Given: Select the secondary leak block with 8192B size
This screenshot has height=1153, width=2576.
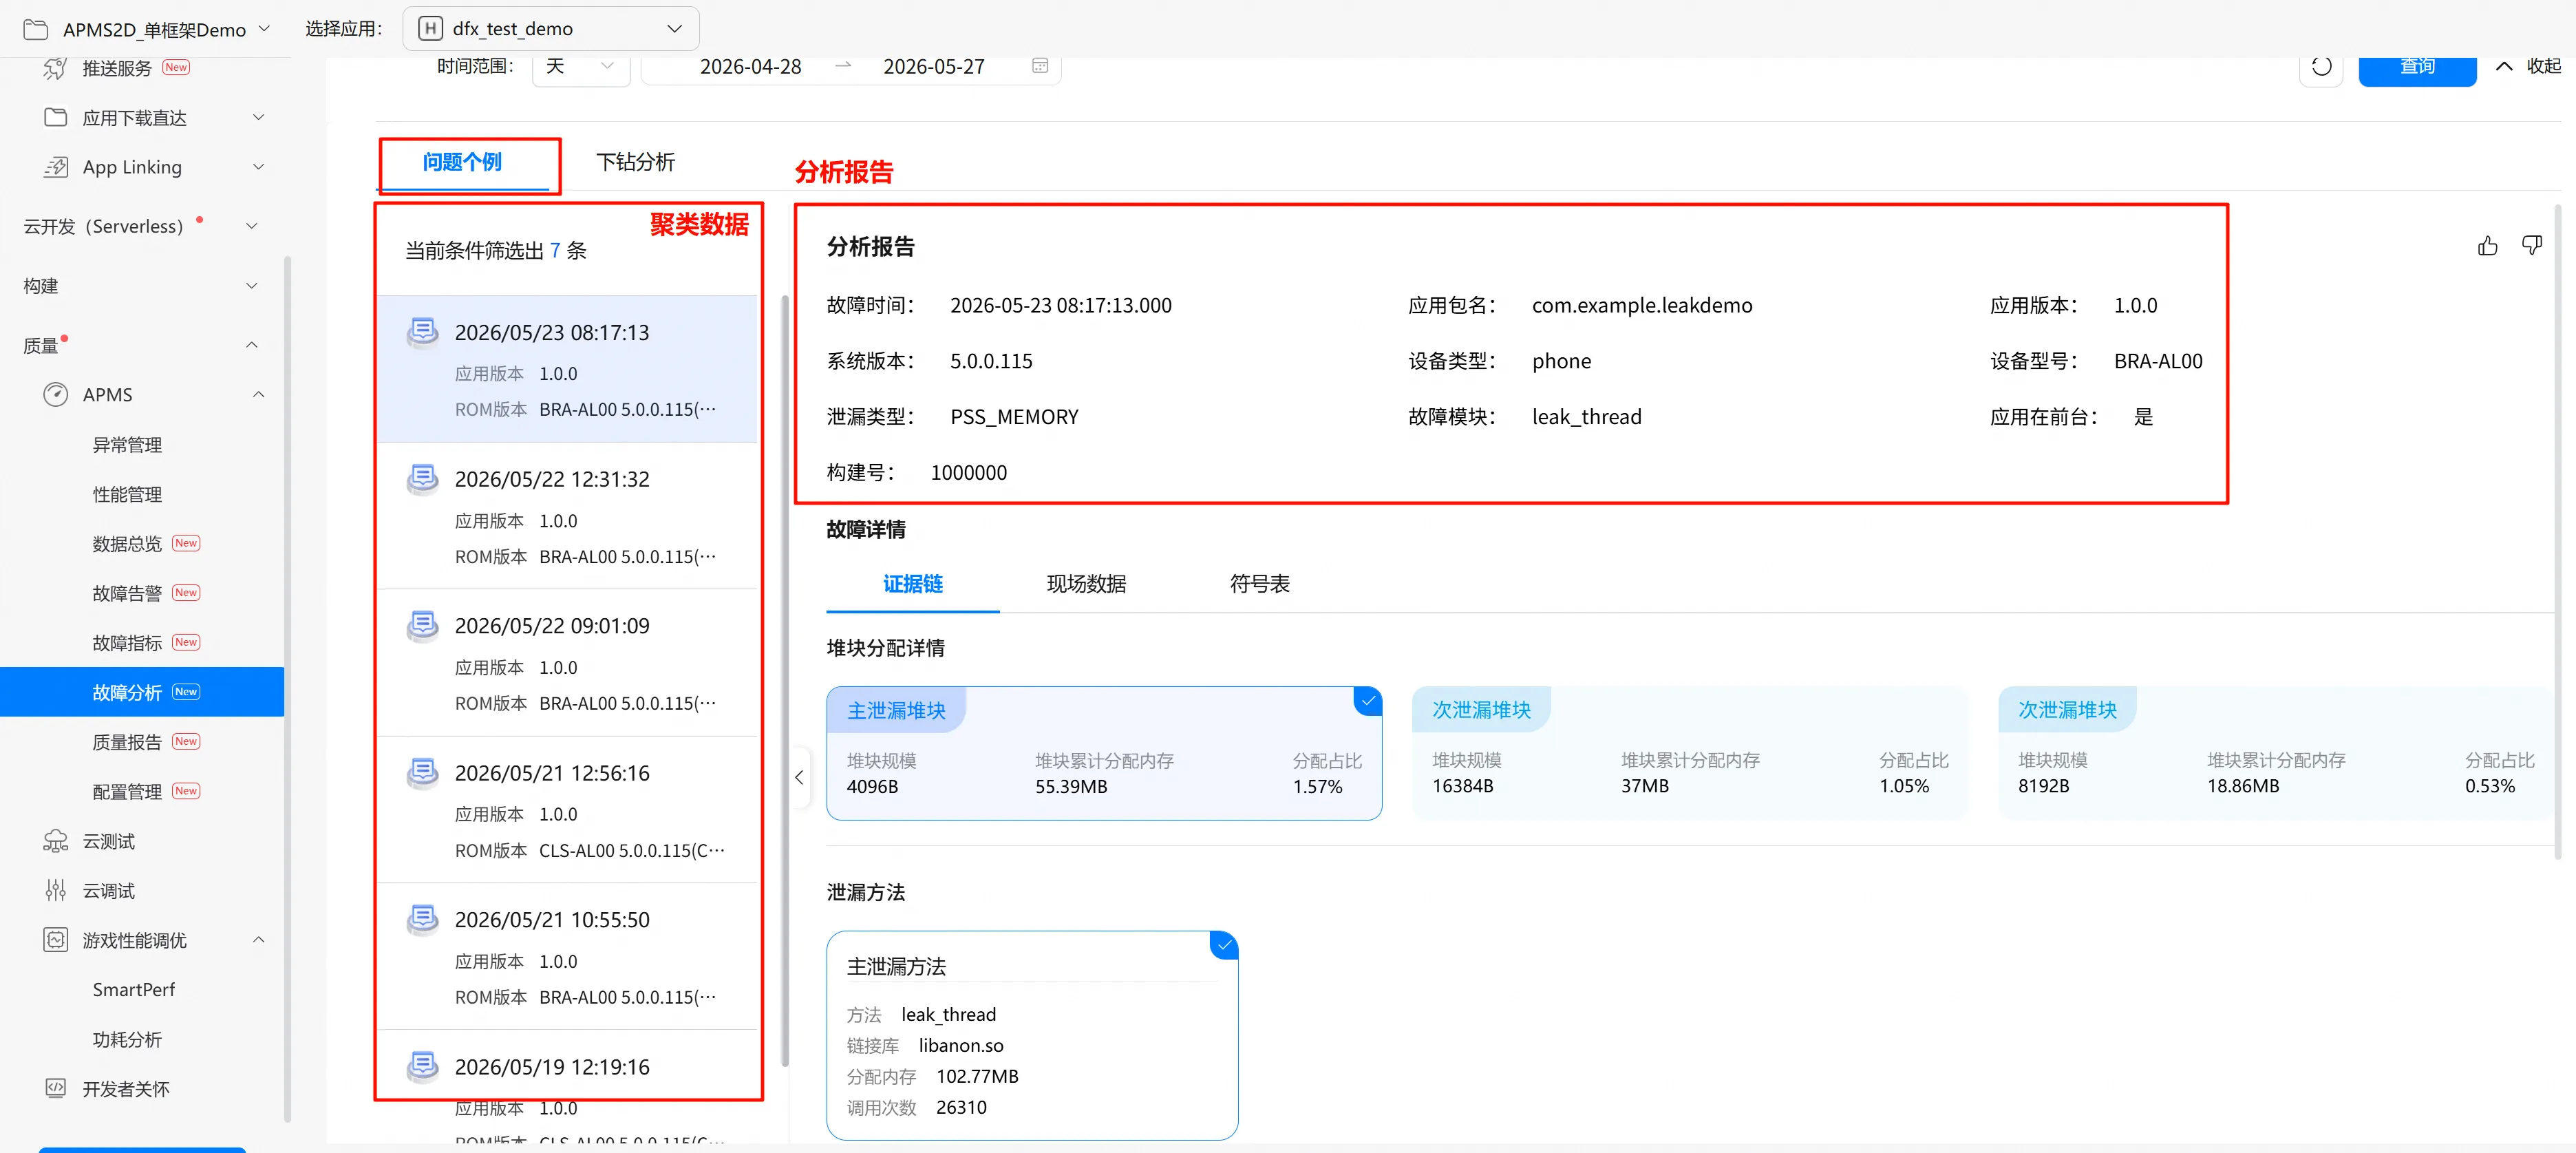Looking at the screenshot, I should (2276, 754).
